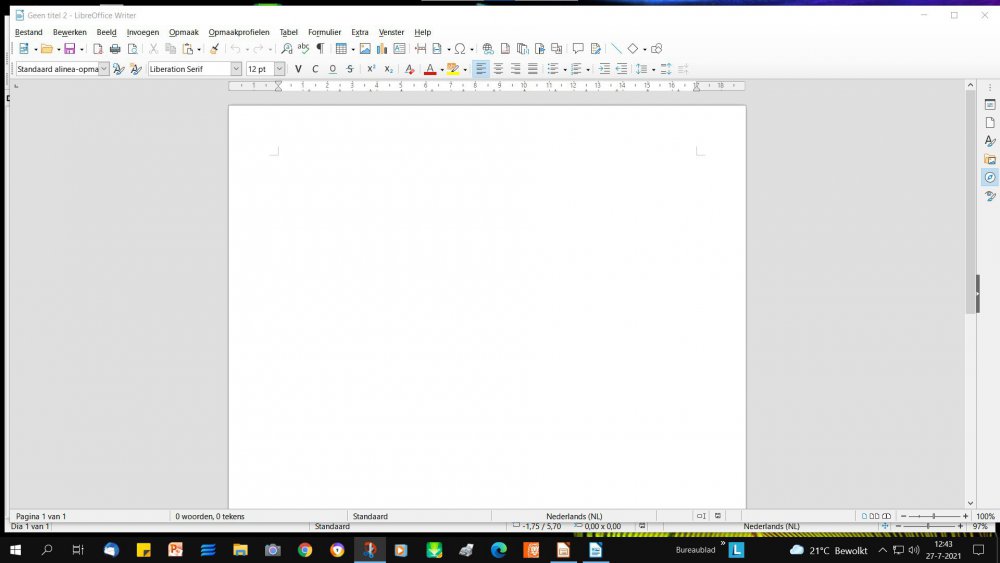Open the Opmaakprofielen menu
Viewport: 1000px width, 563px height.
pyautogui.click(x=238, y=32)
